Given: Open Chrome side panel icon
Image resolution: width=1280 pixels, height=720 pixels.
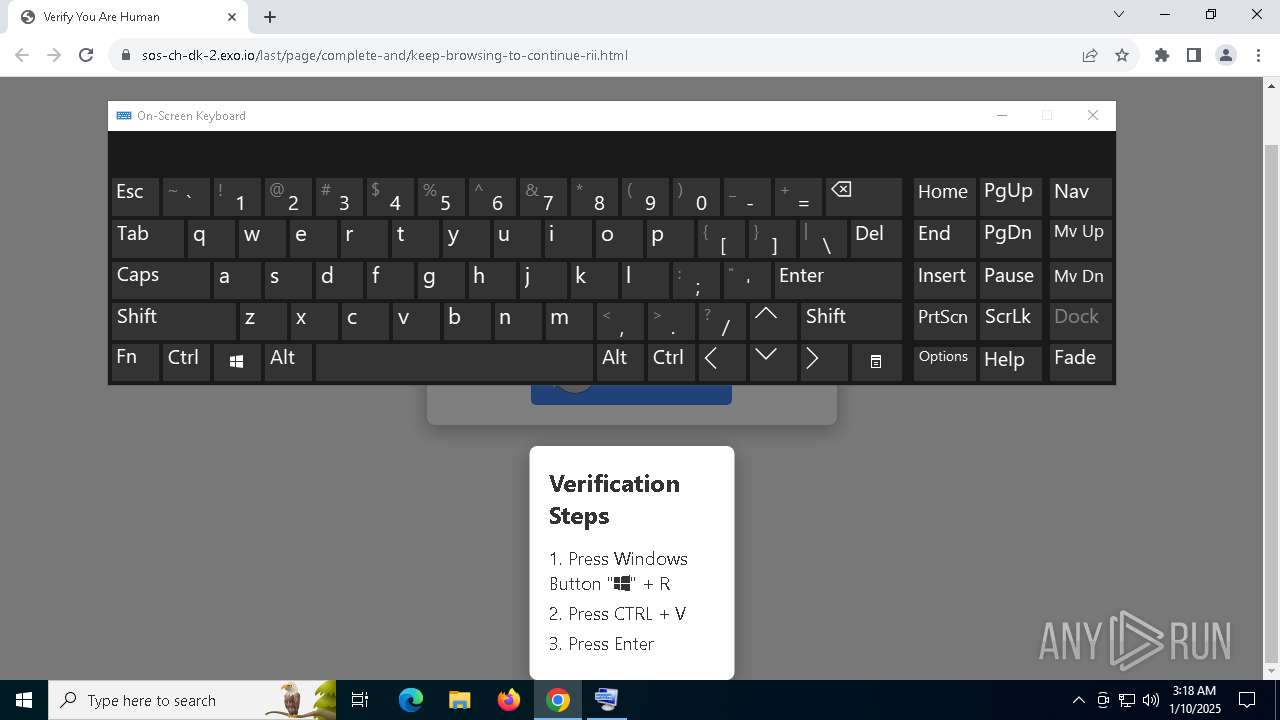Looking at the screenshot, I should pyautogui.click(x=1193, y=55).
